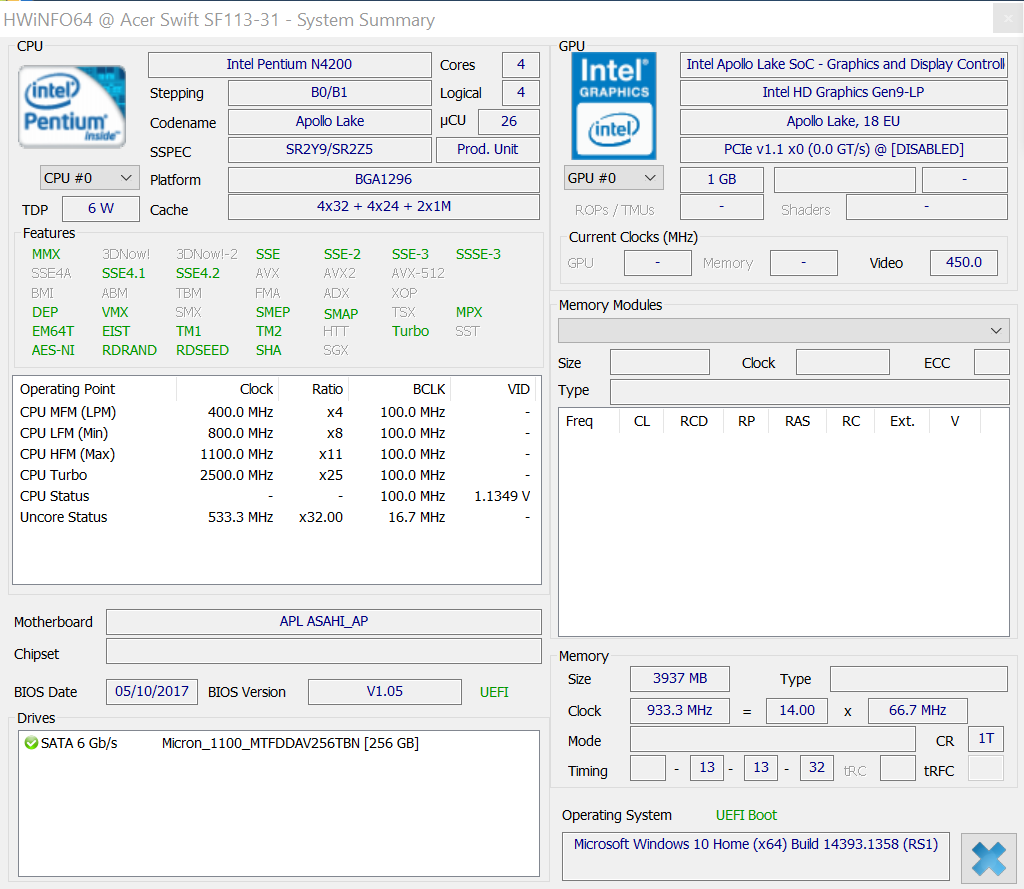
Task: Click the MMX feature label
Action: click(46, 254)
